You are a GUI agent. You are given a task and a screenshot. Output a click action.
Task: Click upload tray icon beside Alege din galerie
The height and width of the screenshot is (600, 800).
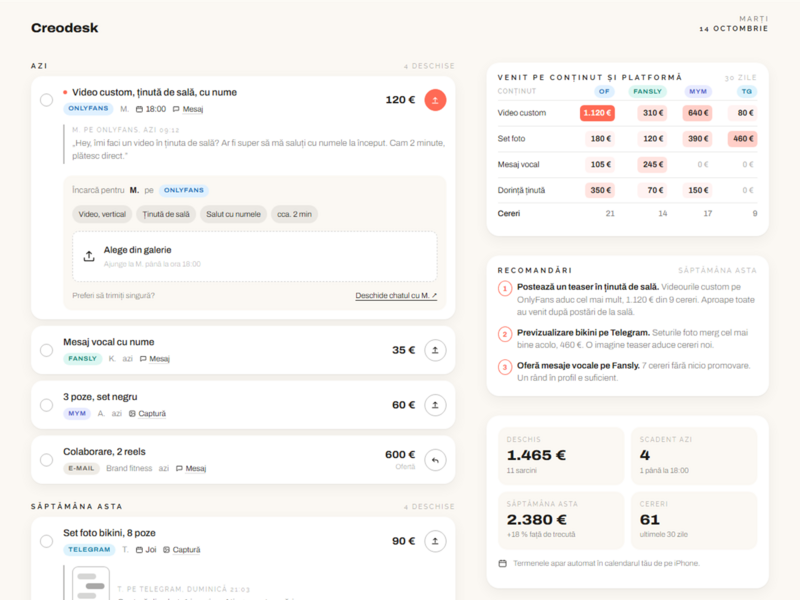coord(89,256)
